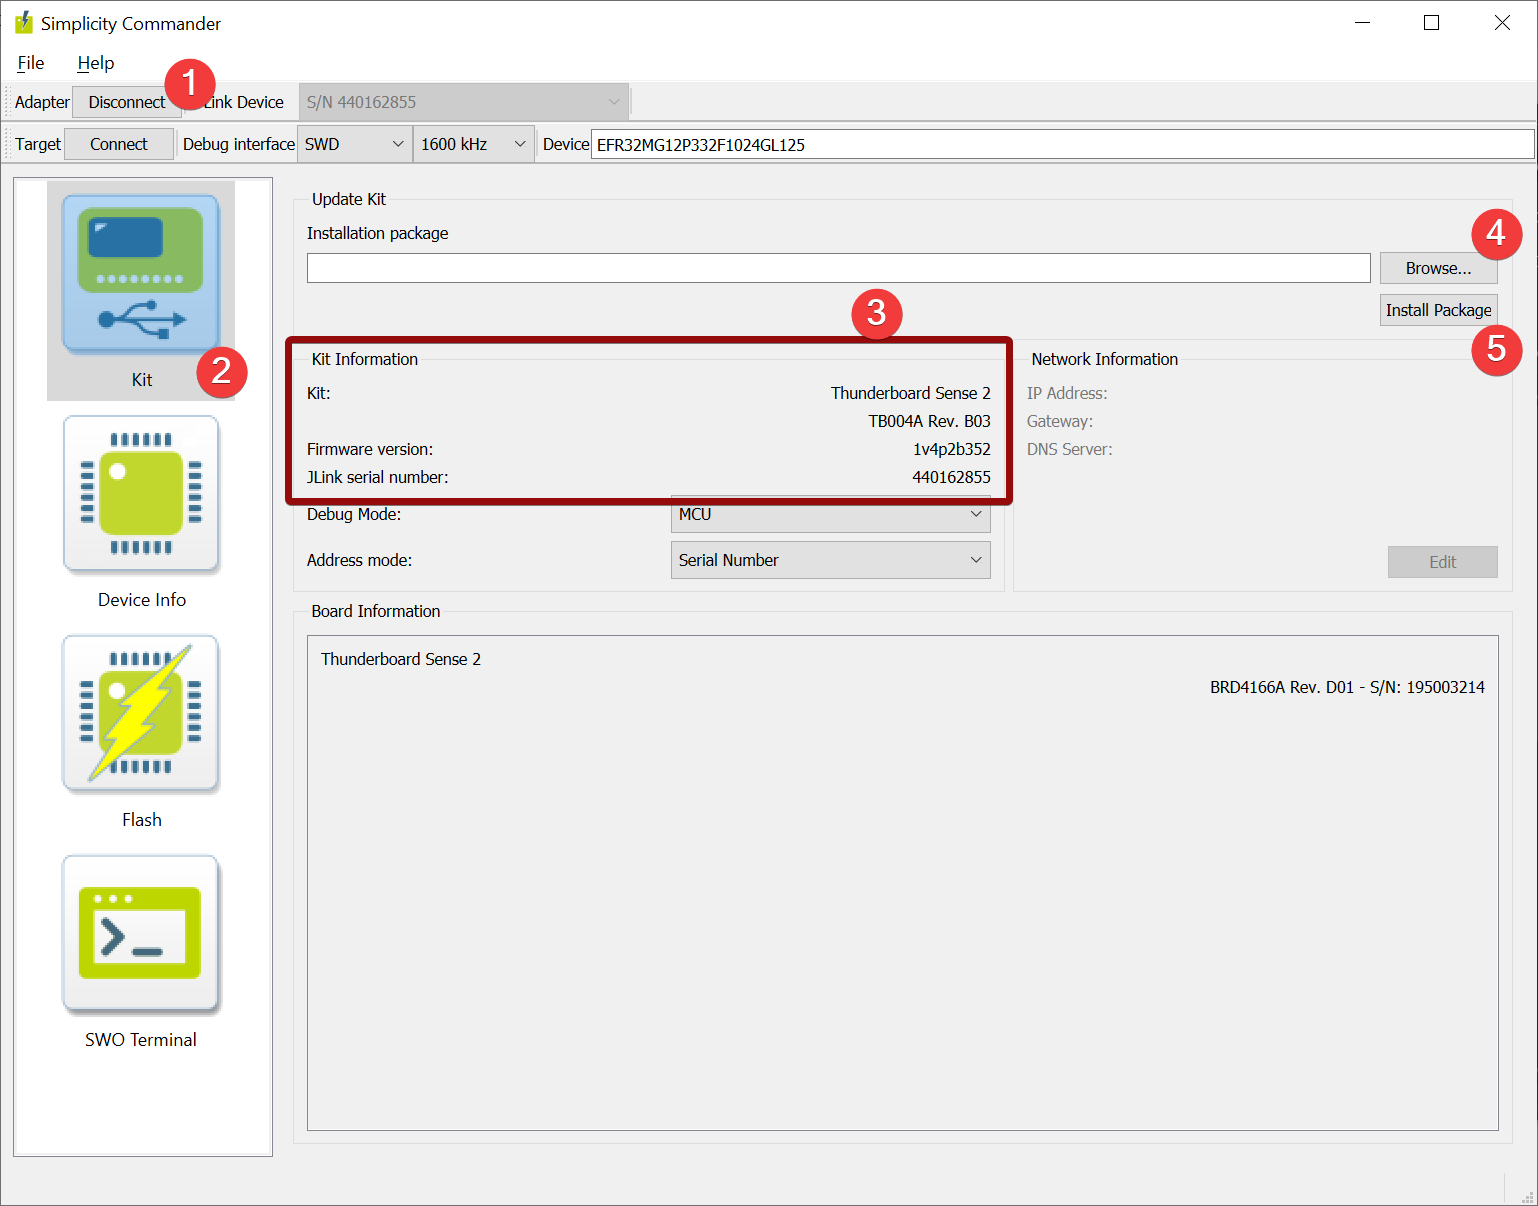Click the Install Package button

pos(1438,310)
